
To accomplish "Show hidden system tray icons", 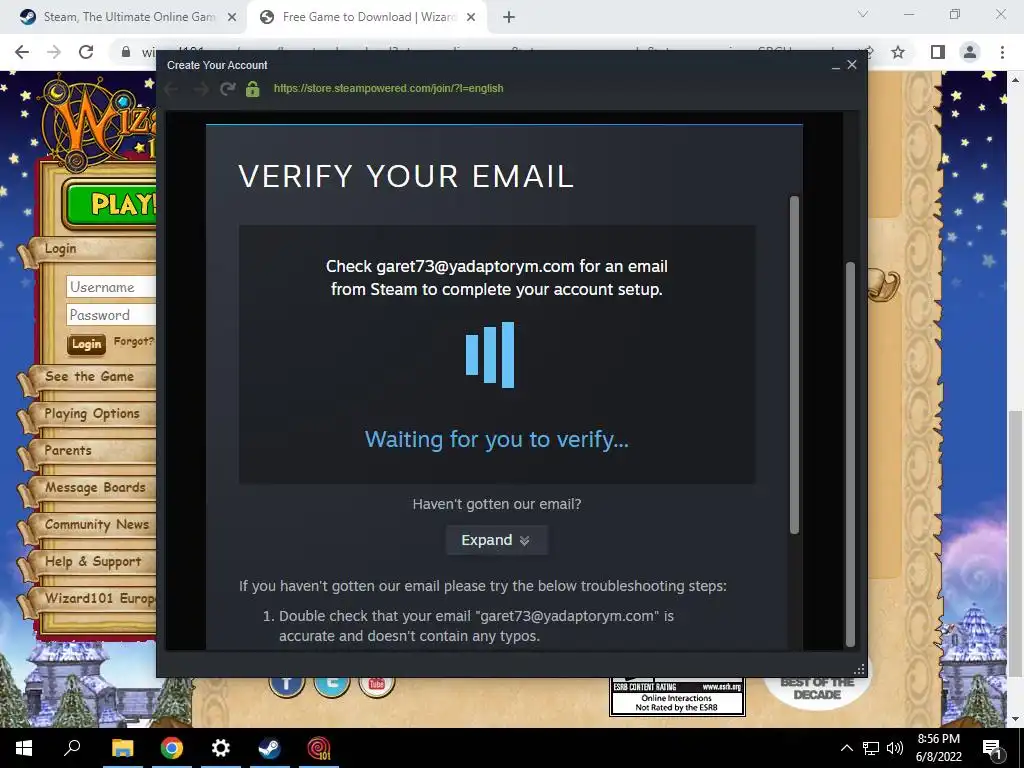I will [x=846, y=748].
